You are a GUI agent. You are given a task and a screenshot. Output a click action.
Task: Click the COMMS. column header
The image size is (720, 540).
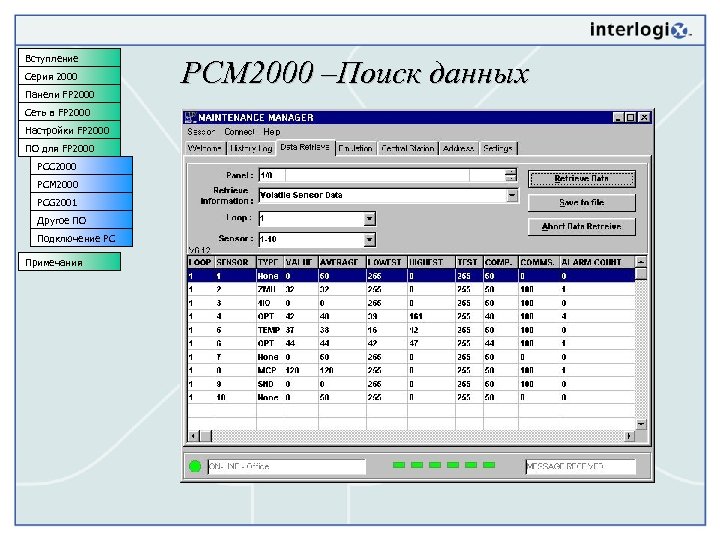point(539,262)
